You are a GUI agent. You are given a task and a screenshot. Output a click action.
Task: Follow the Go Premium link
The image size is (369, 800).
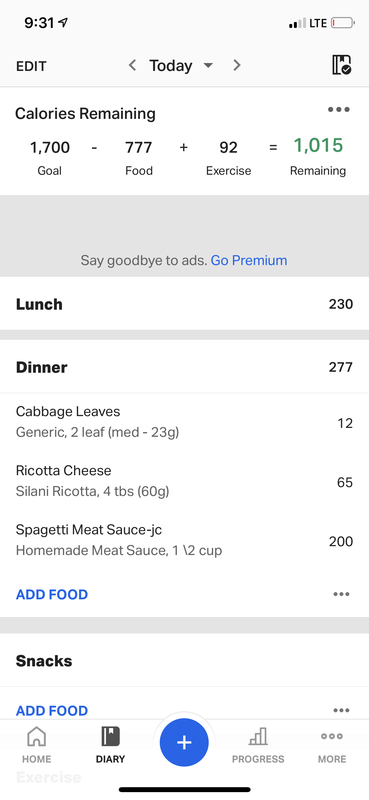point(249,260)
